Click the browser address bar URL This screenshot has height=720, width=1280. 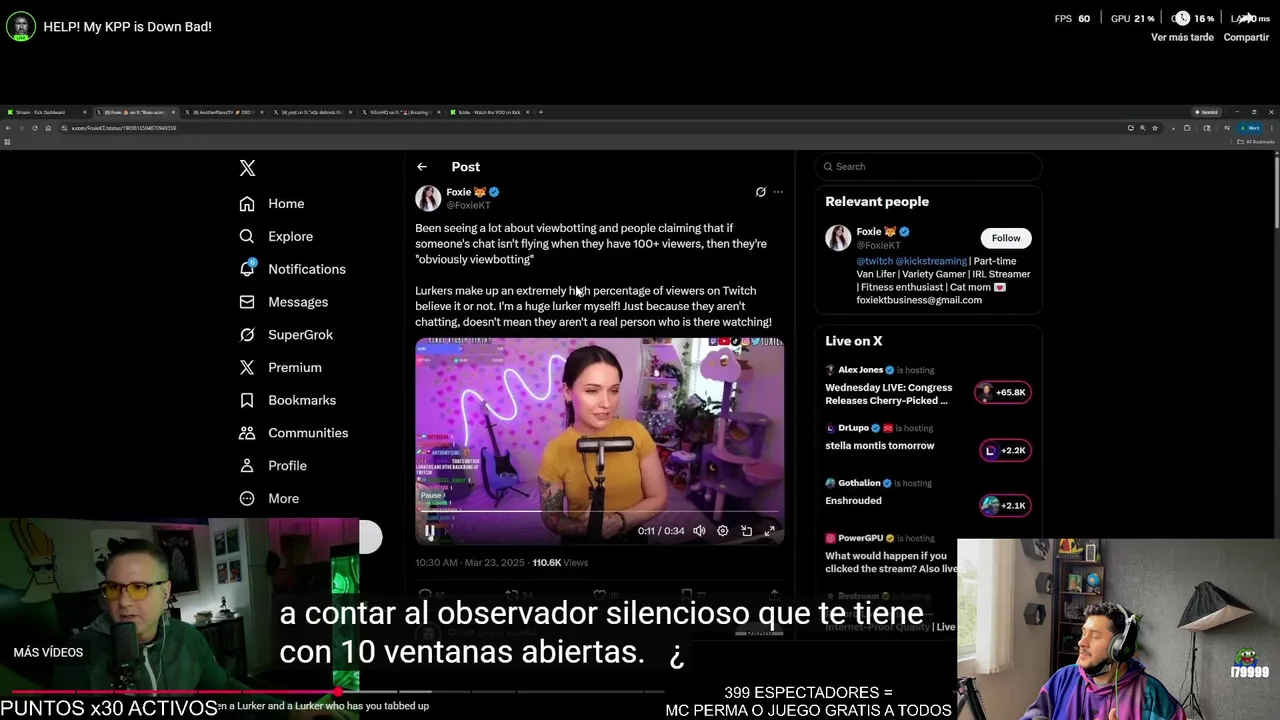(x=124, y=128)
